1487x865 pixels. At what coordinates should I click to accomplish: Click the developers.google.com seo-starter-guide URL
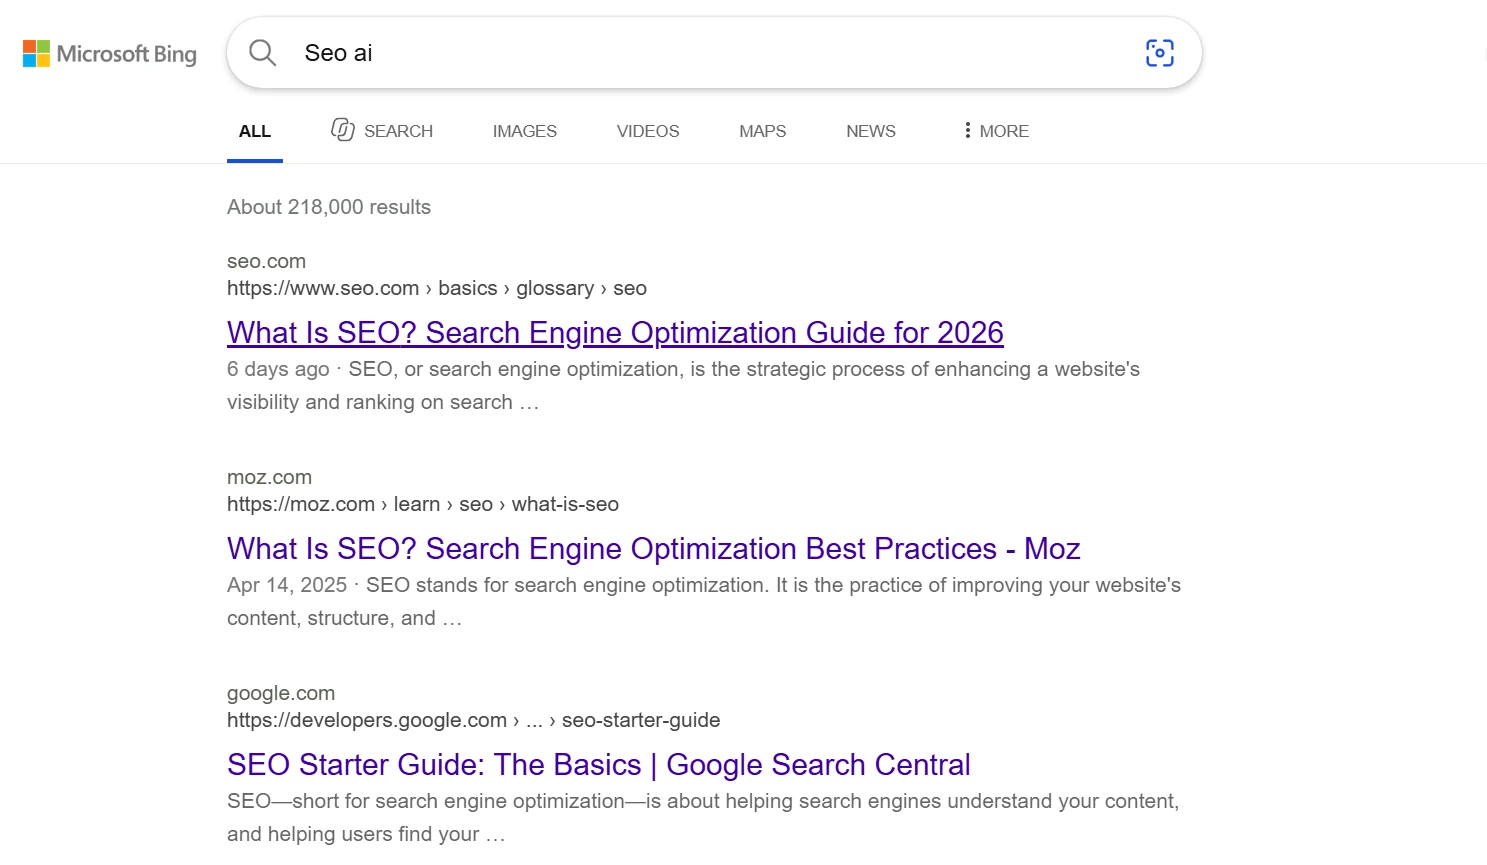[473, 720]
